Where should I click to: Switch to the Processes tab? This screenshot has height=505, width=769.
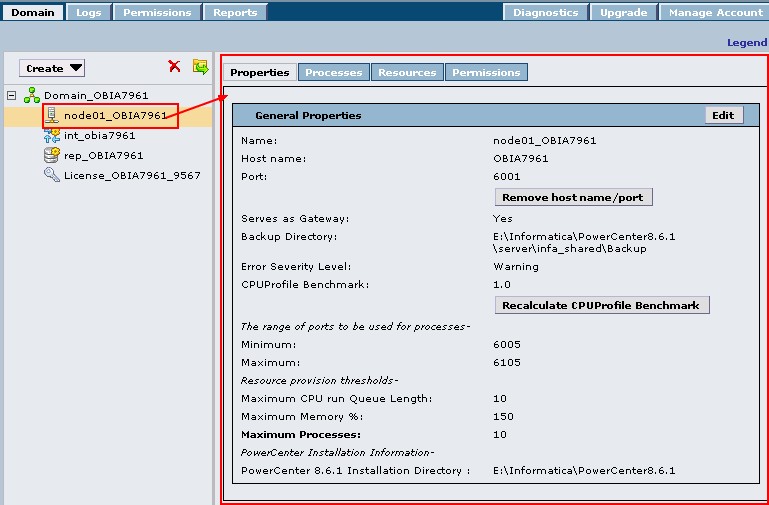click(334, 72)
